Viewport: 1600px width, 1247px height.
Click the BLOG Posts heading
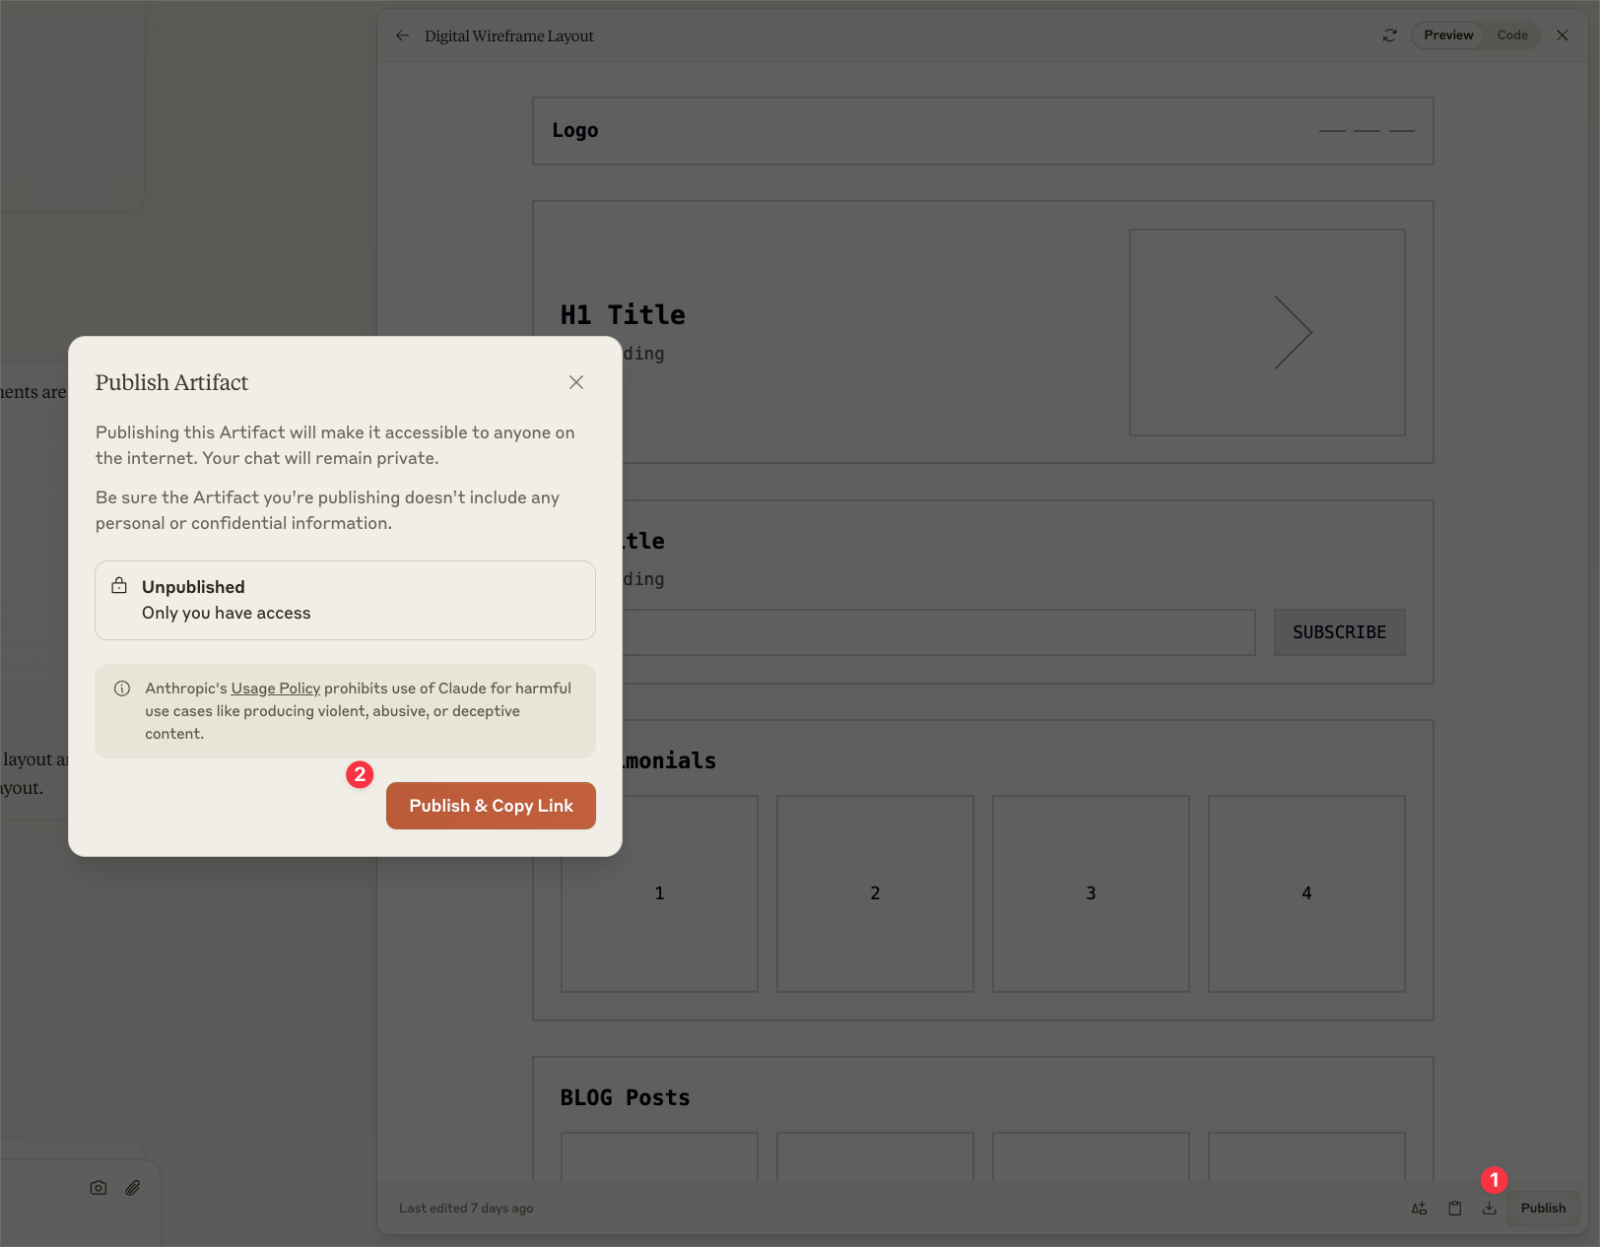coord(625,1098)
